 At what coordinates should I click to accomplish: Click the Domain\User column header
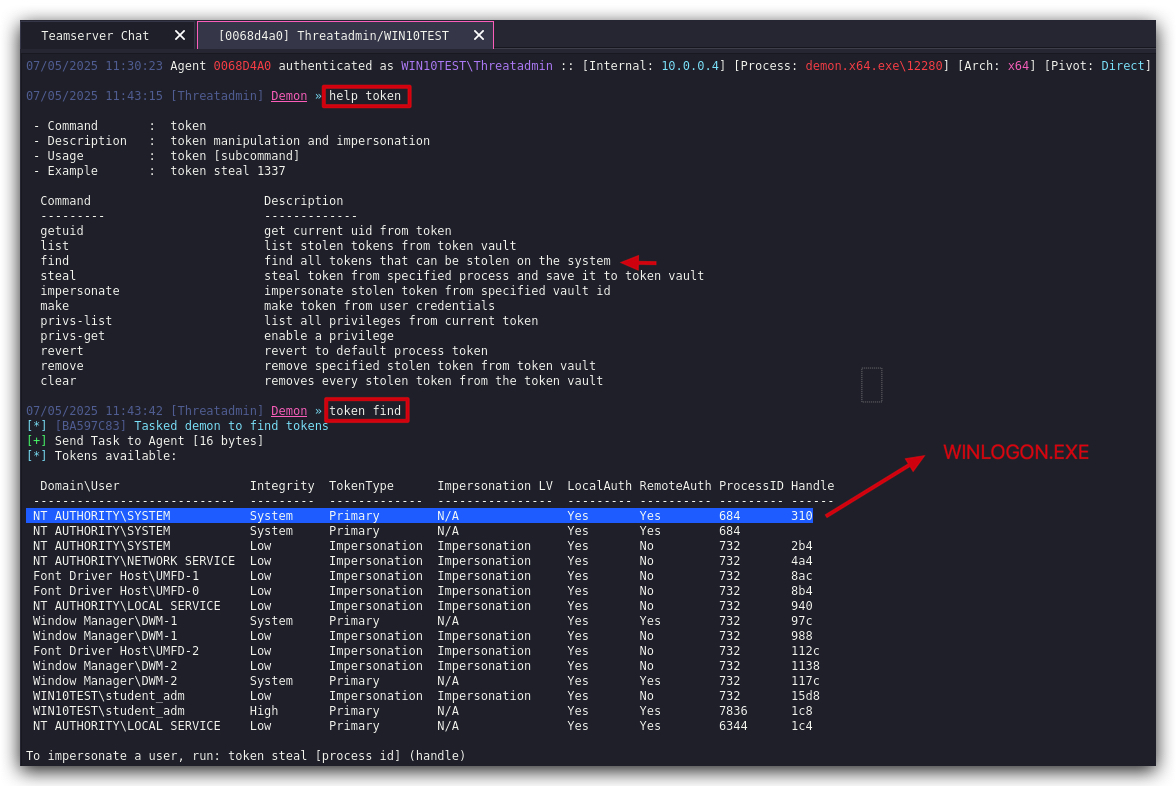pyautogui.click(x=80, y=486)
